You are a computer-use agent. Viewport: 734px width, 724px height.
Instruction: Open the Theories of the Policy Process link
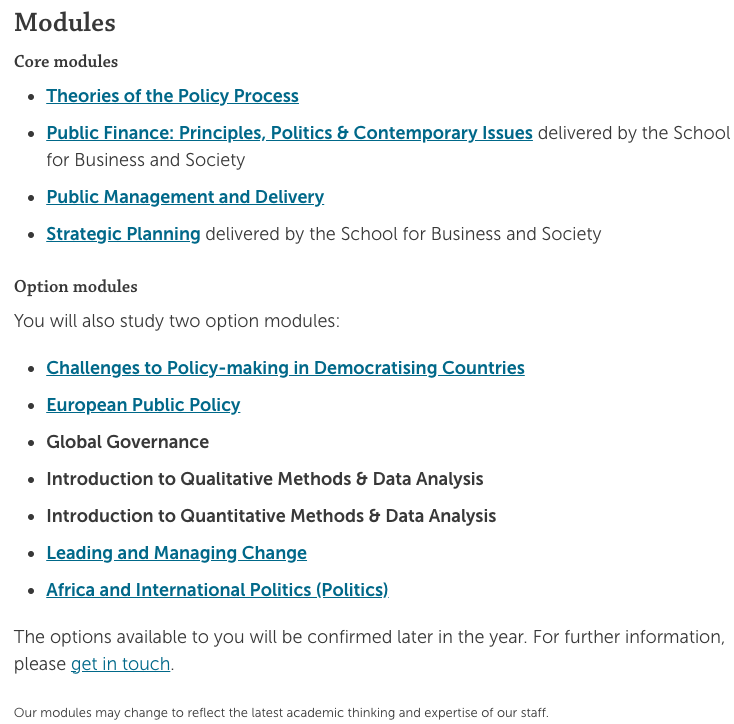point(172,96)
